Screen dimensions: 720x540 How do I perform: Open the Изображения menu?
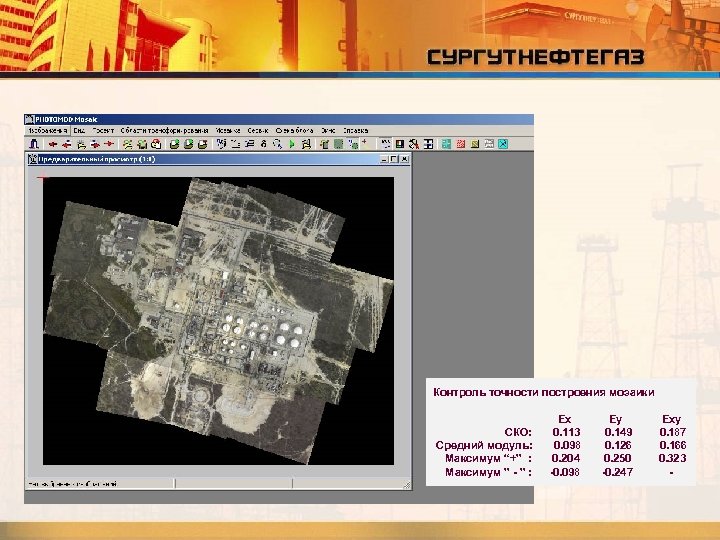48,130
